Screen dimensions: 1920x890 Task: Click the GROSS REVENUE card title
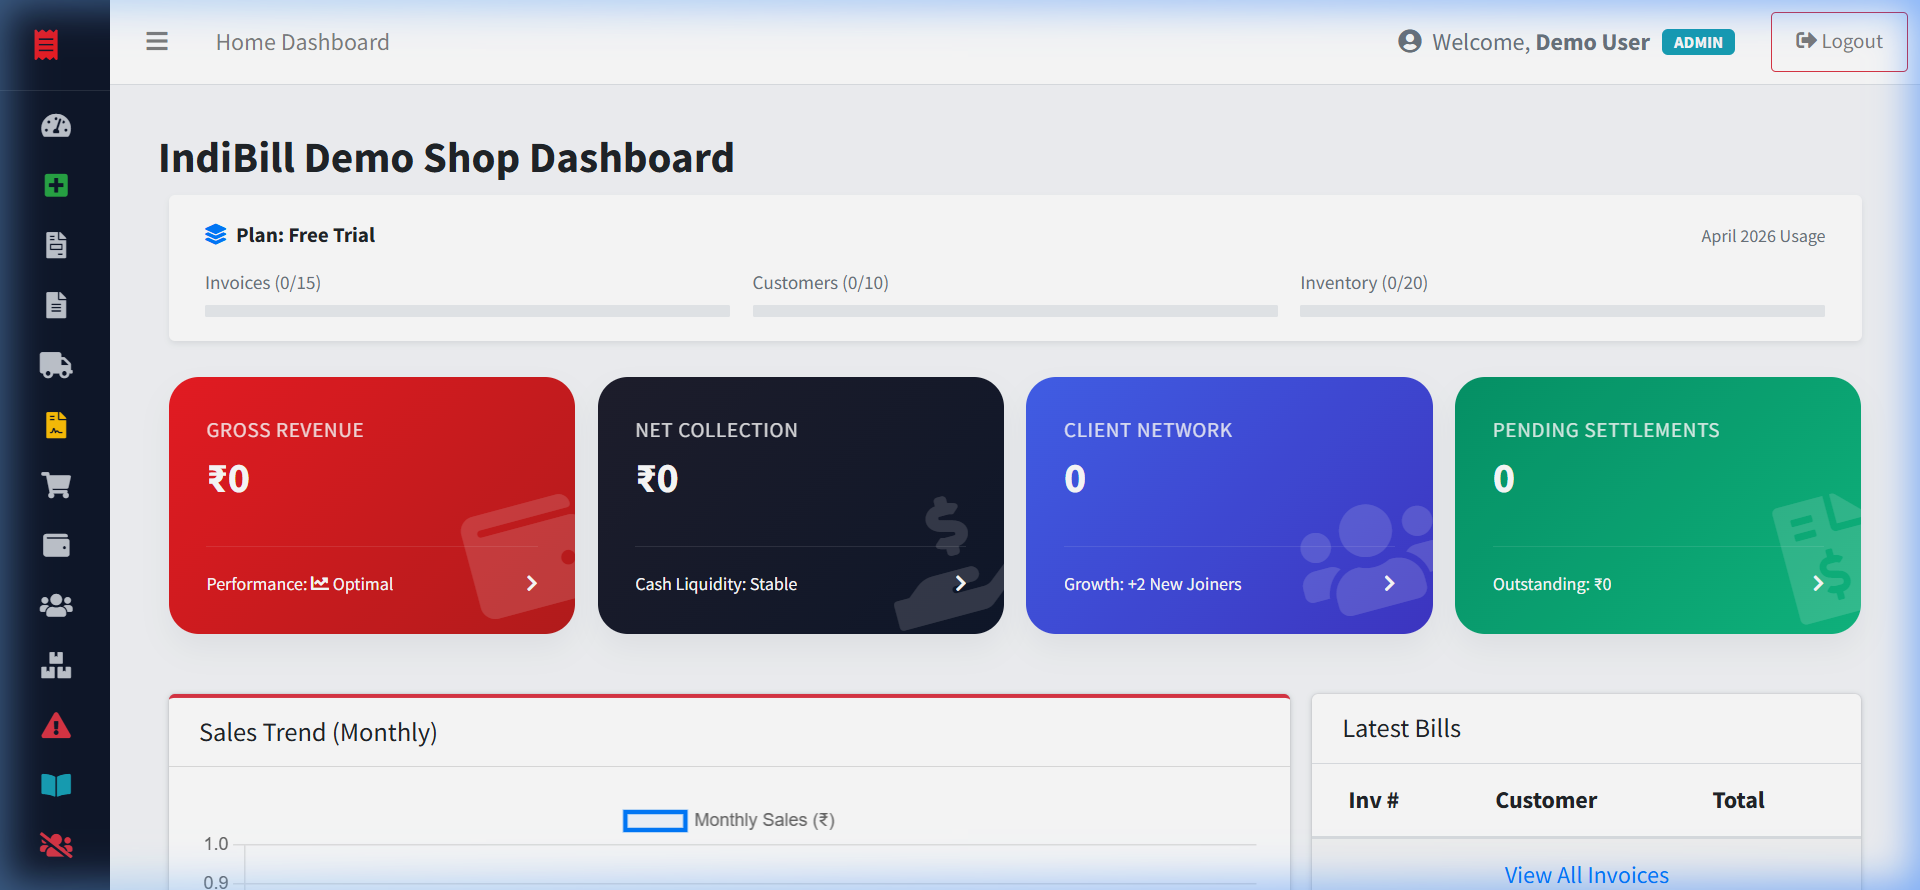click(x=285, y=430)
